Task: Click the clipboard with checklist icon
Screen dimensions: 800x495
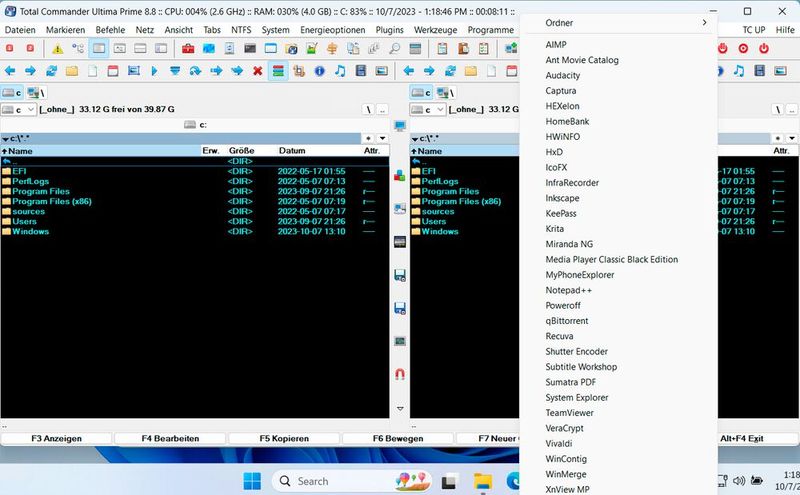Action: tap(484, 48)
